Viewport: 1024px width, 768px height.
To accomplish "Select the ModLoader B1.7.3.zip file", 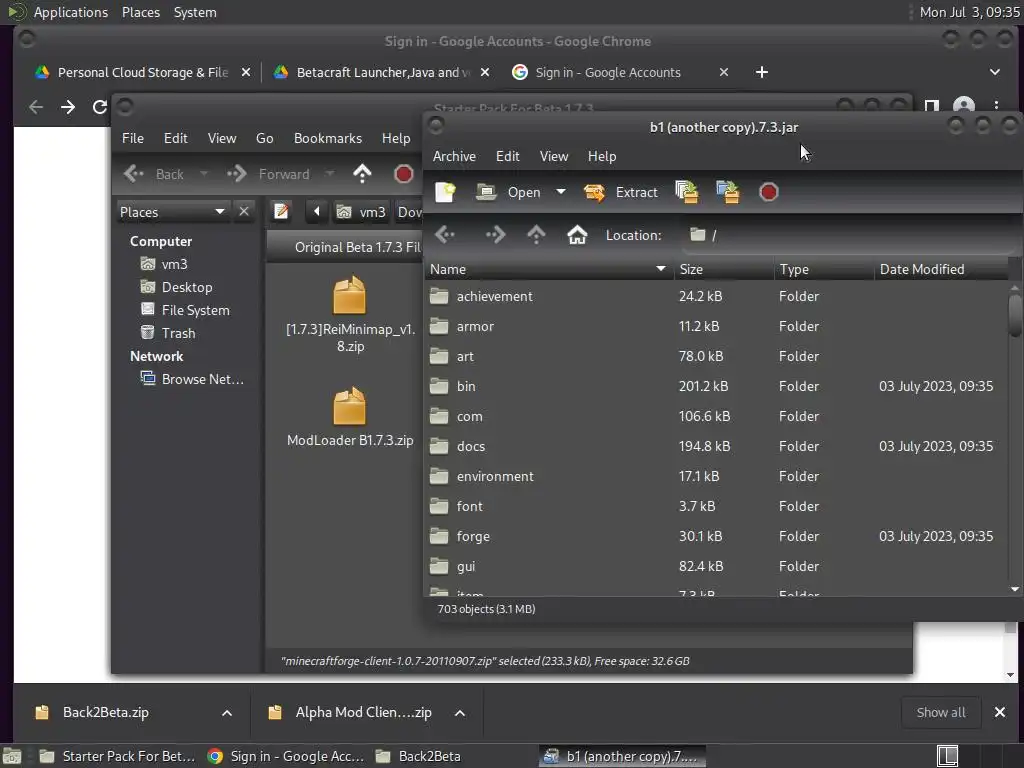I will tap(350, 417).
